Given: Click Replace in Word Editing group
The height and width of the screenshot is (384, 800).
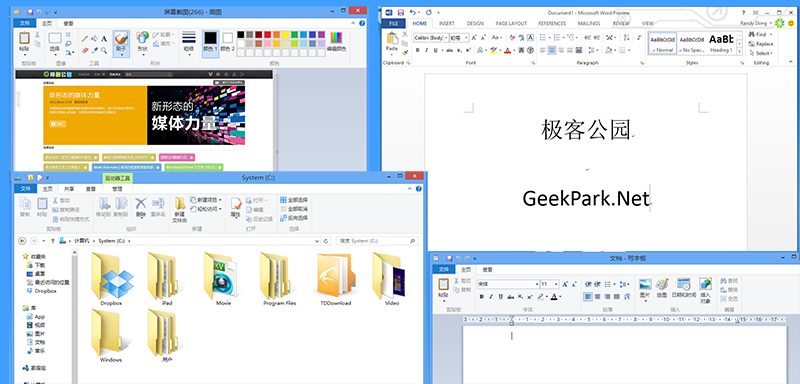Looking at the screenshot, I should point(761,44).
